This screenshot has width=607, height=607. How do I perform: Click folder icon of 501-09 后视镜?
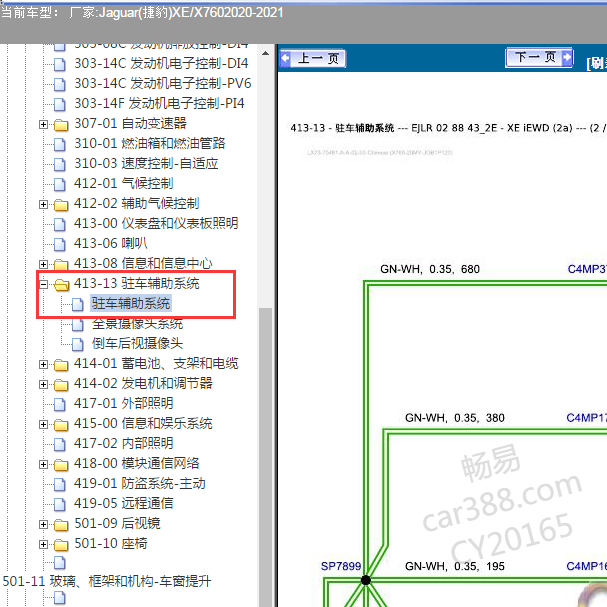click(x=61, y=525)
